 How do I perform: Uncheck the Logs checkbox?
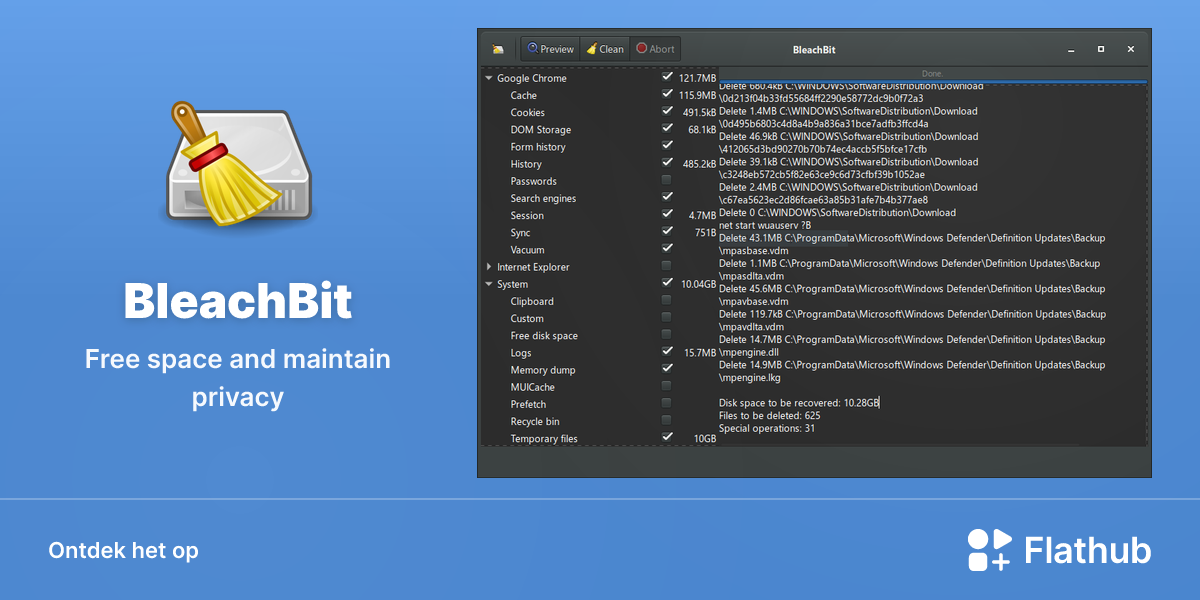(667, 351)
